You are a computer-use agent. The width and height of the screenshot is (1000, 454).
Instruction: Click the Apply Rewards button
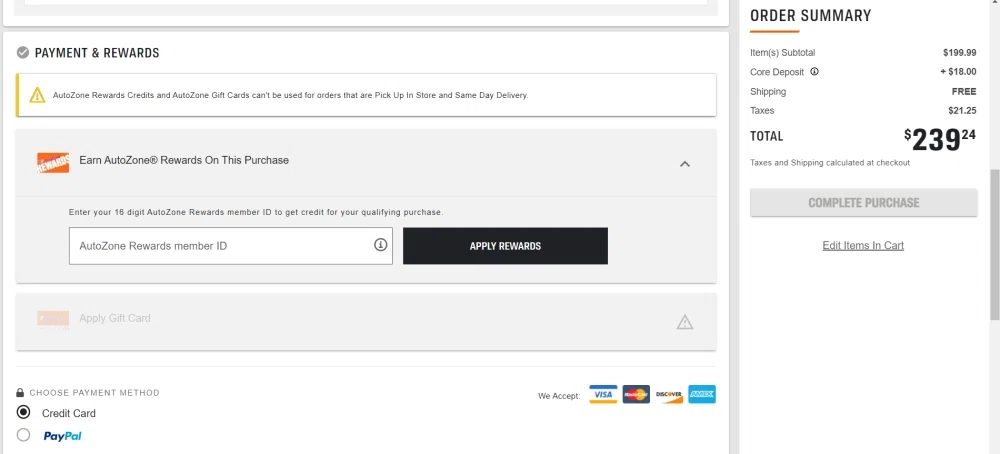tap(505, 245)
